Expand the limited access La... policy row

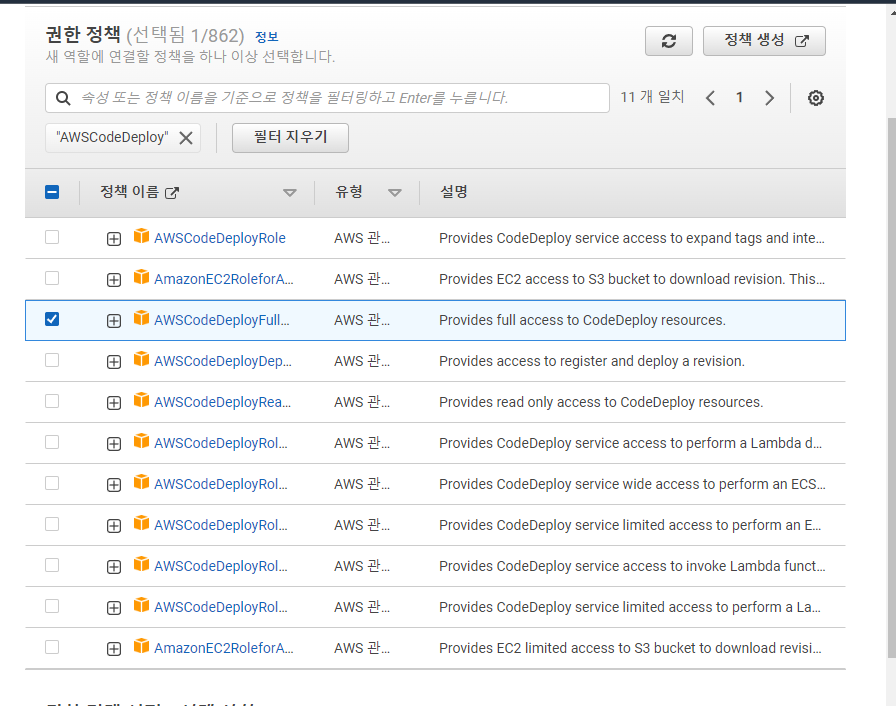point(114,608)
